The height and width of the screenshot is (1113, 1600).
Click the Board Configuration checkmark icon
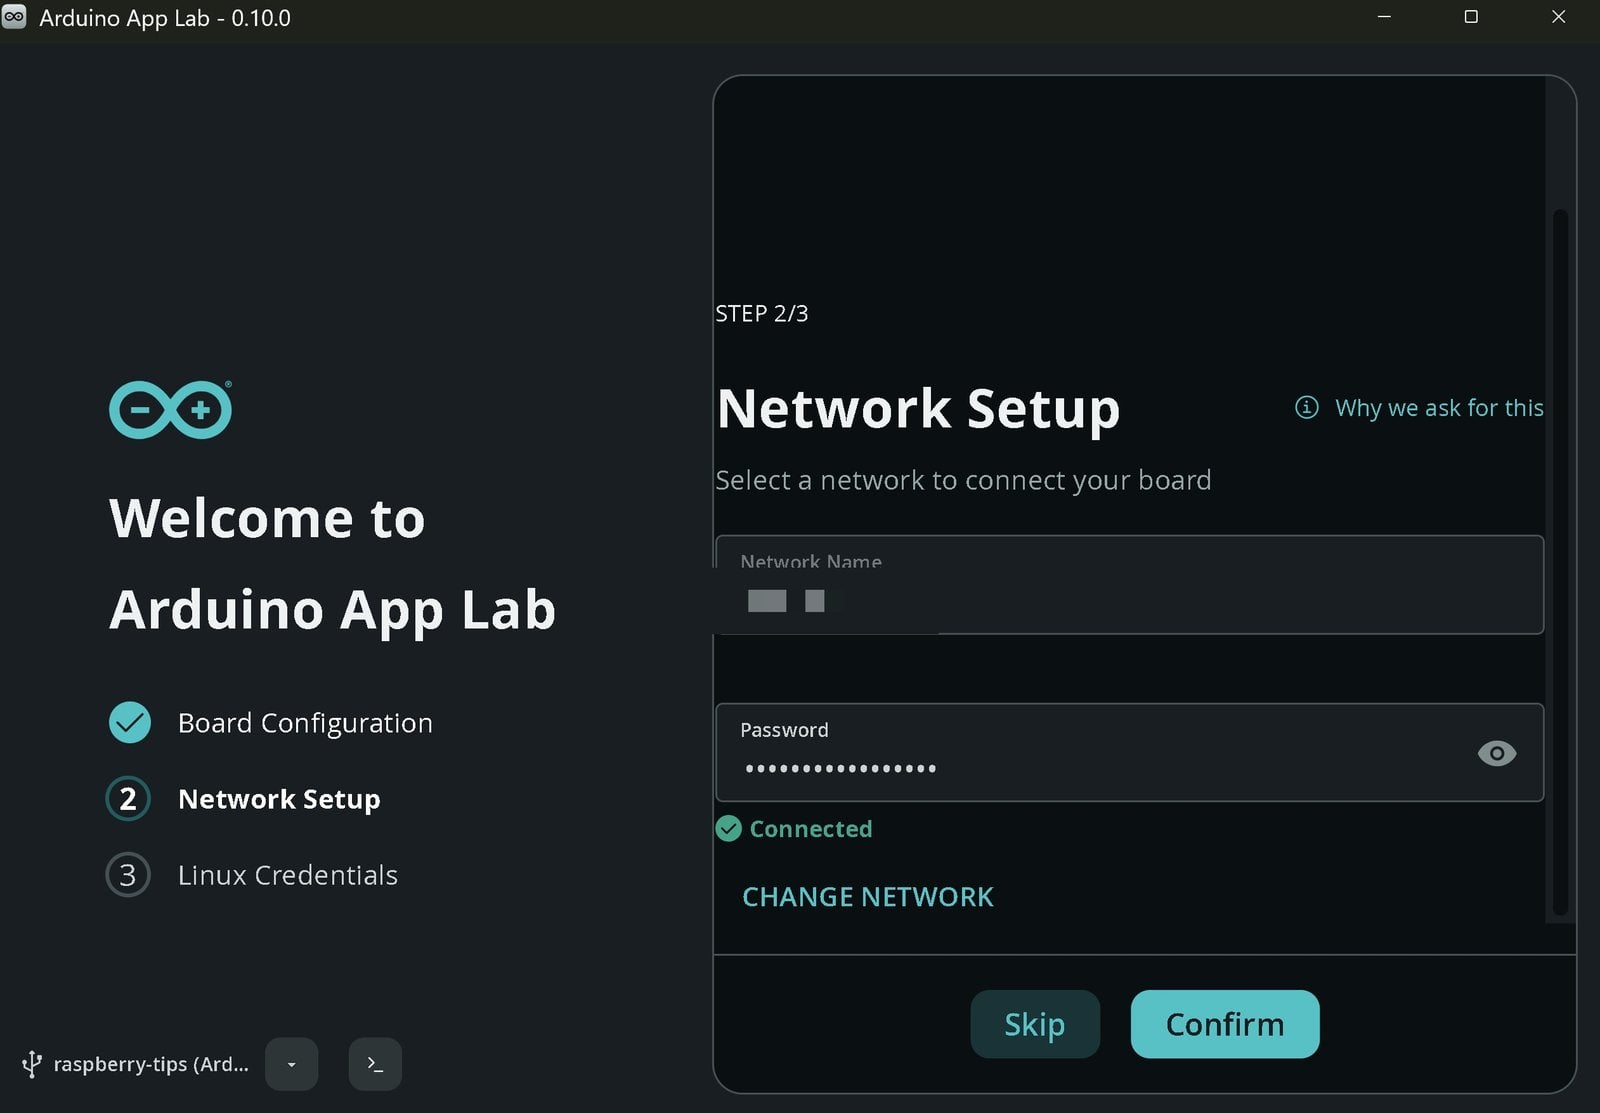(129, 723)
